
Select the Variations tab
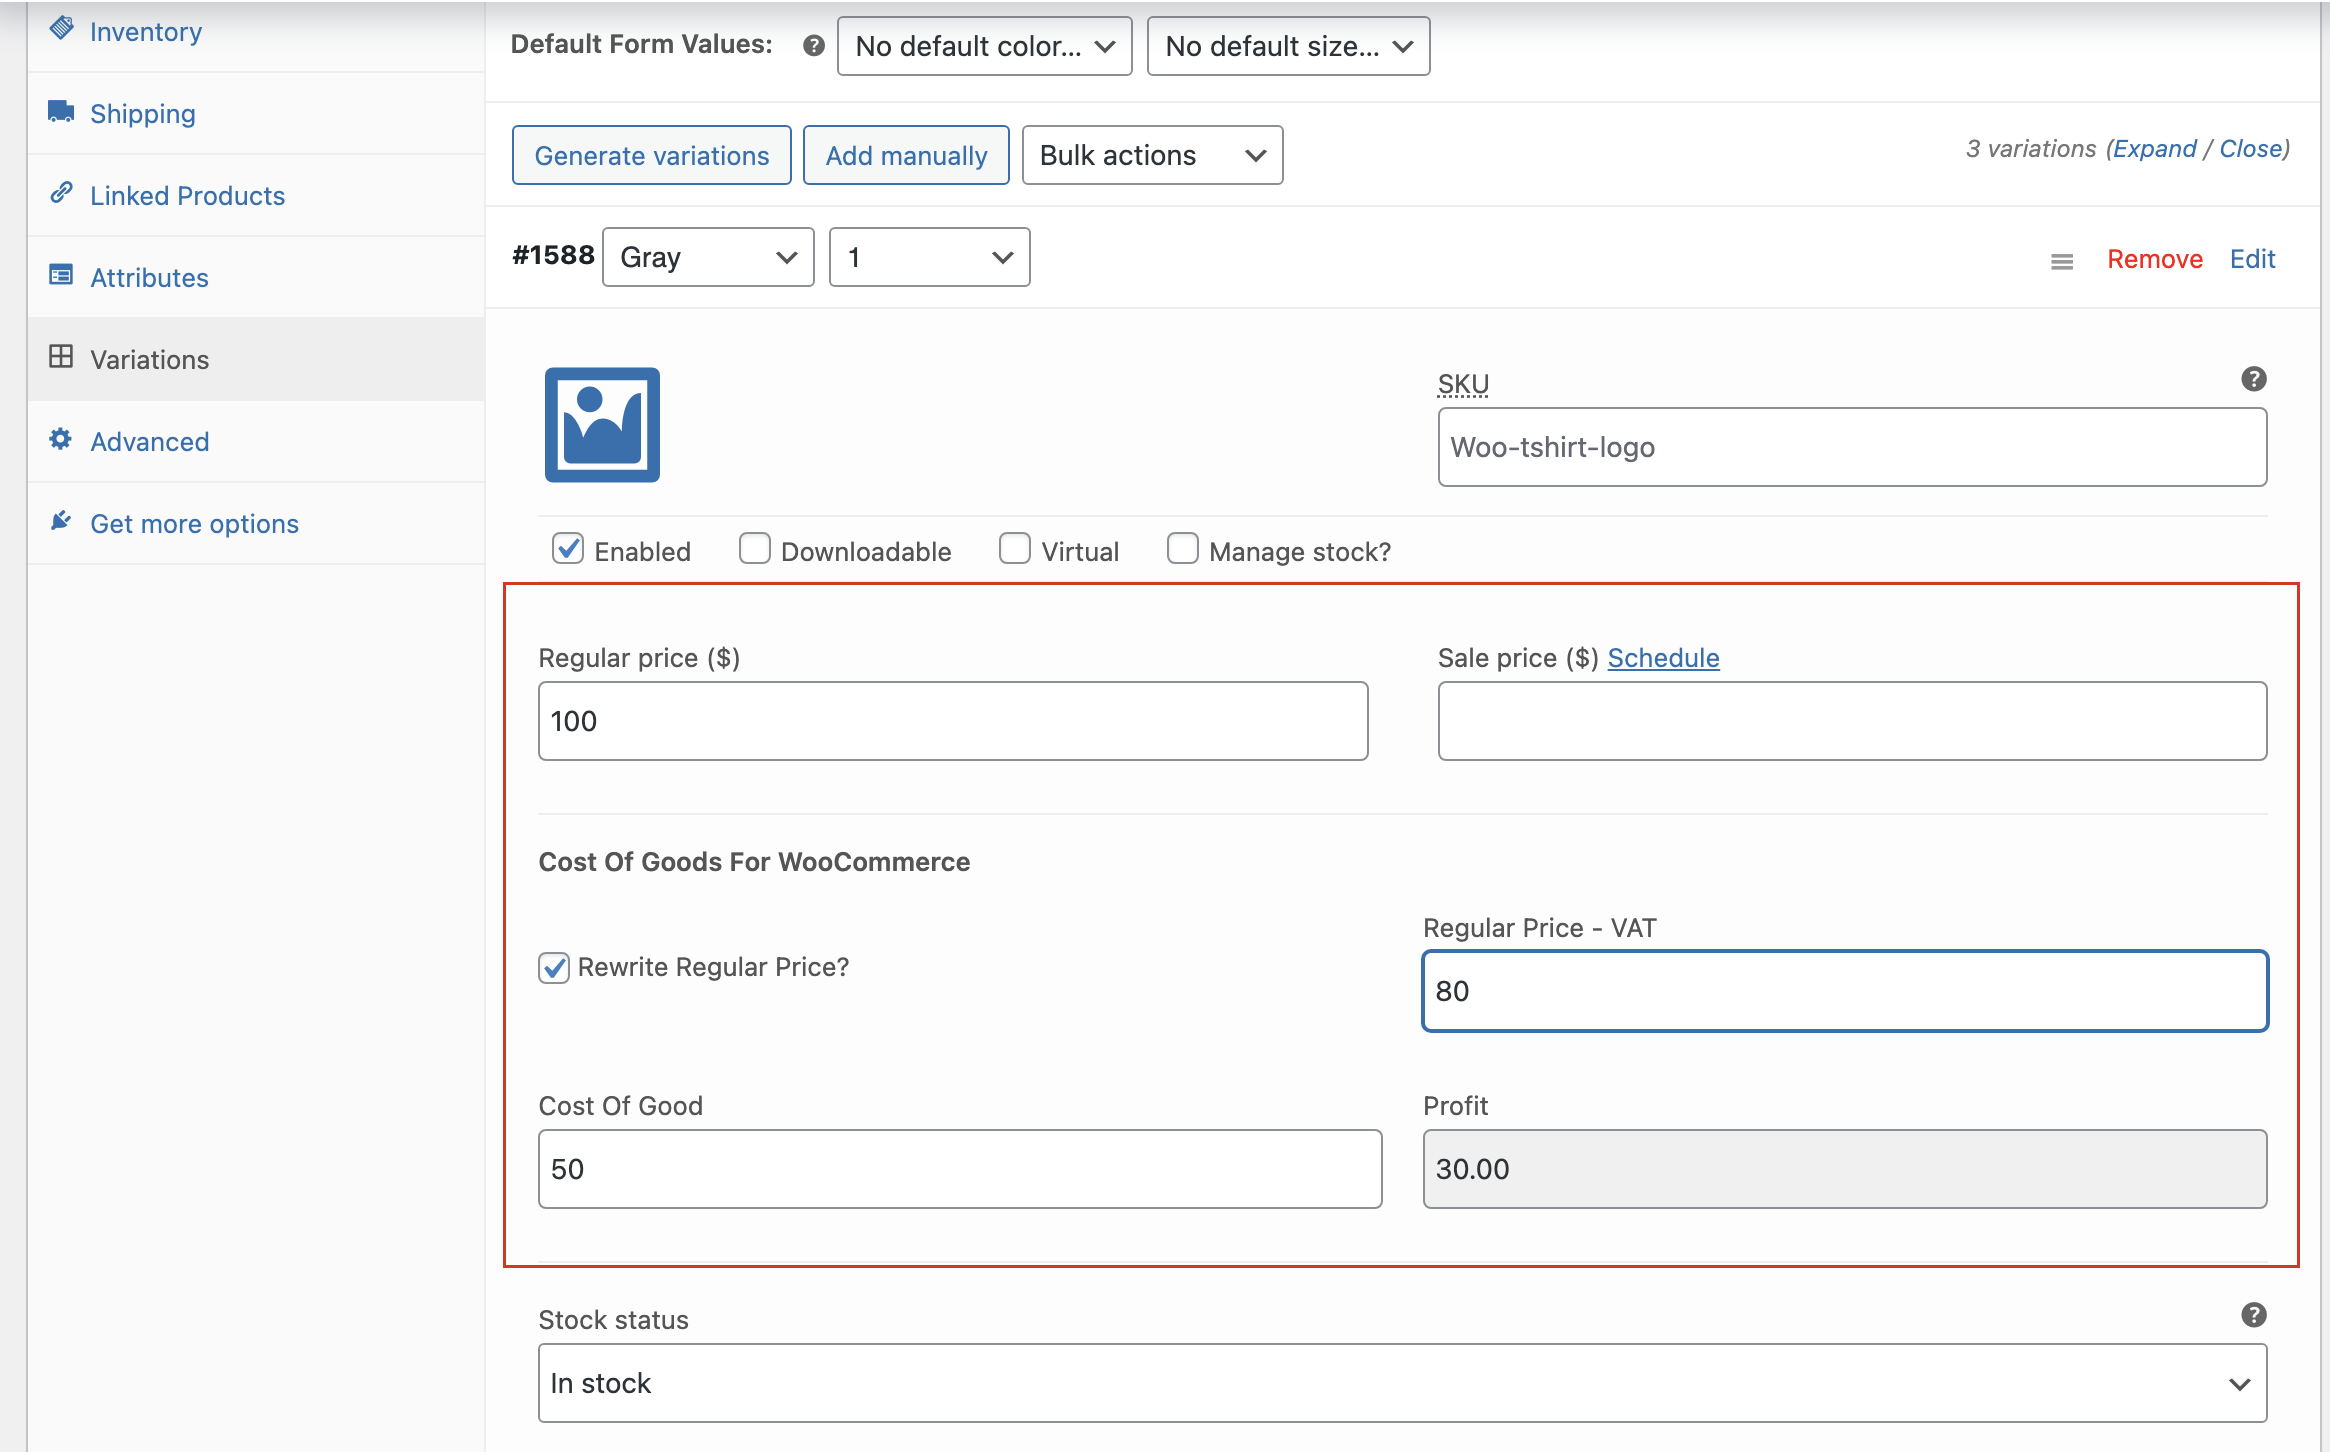(x=256, y=359)
